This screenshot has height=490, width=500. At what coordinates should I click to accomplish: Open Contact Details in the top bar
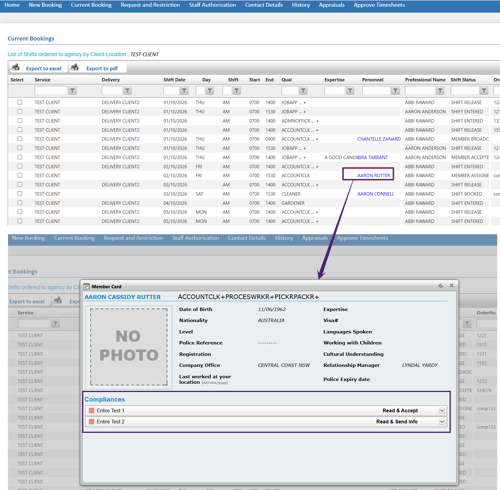tap(264, 5)
